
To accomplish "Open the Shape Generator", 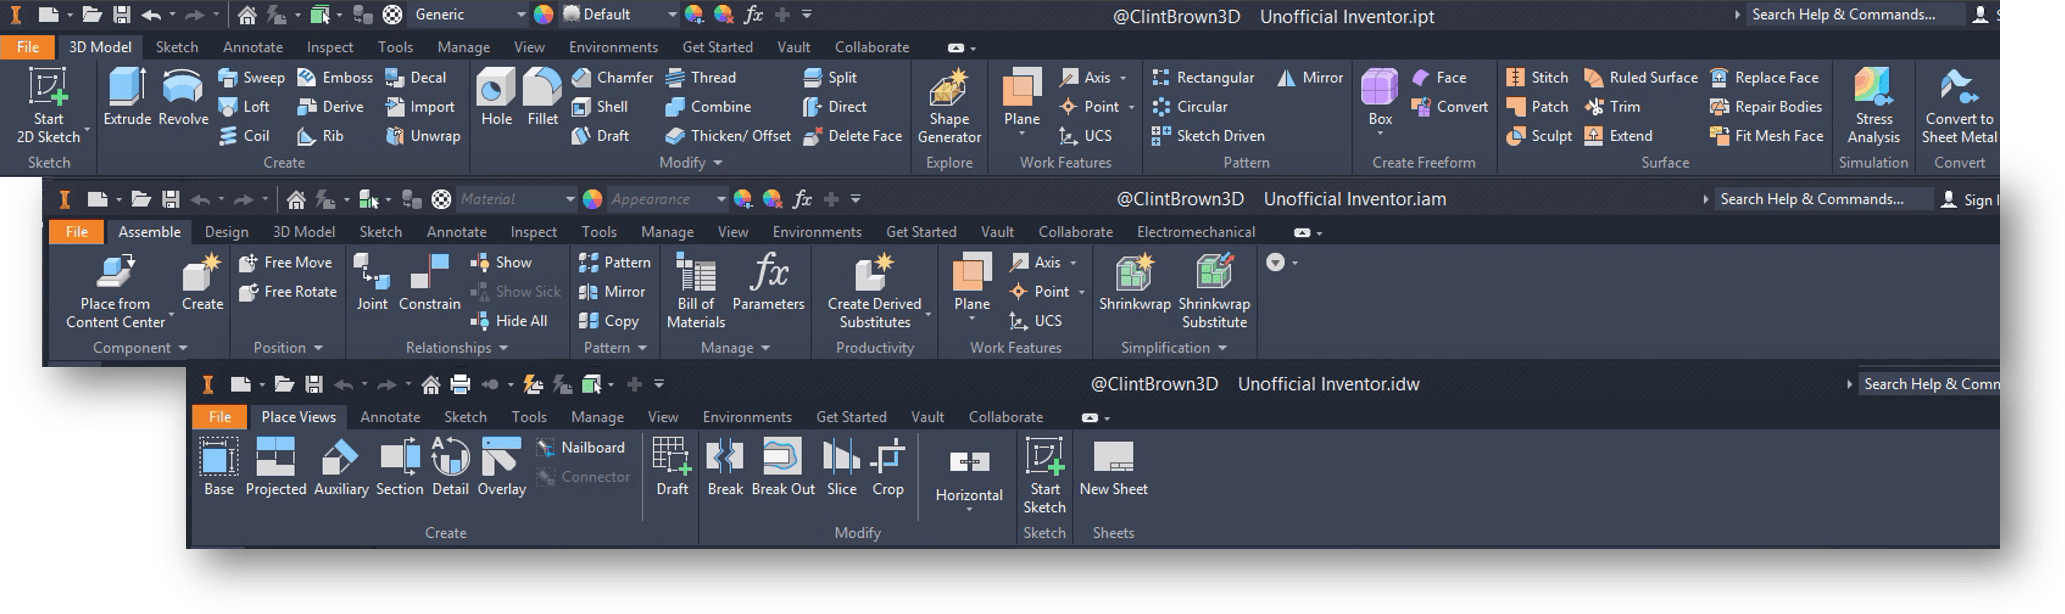I will coord(949,106).
